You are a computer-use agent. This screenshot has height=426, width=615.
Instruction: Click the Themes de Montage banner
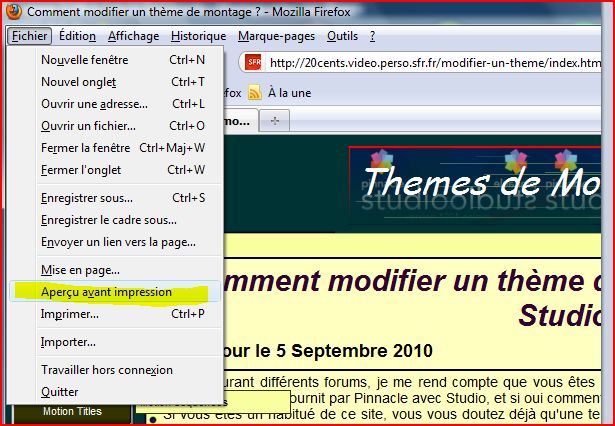click(x=475, y=186)
